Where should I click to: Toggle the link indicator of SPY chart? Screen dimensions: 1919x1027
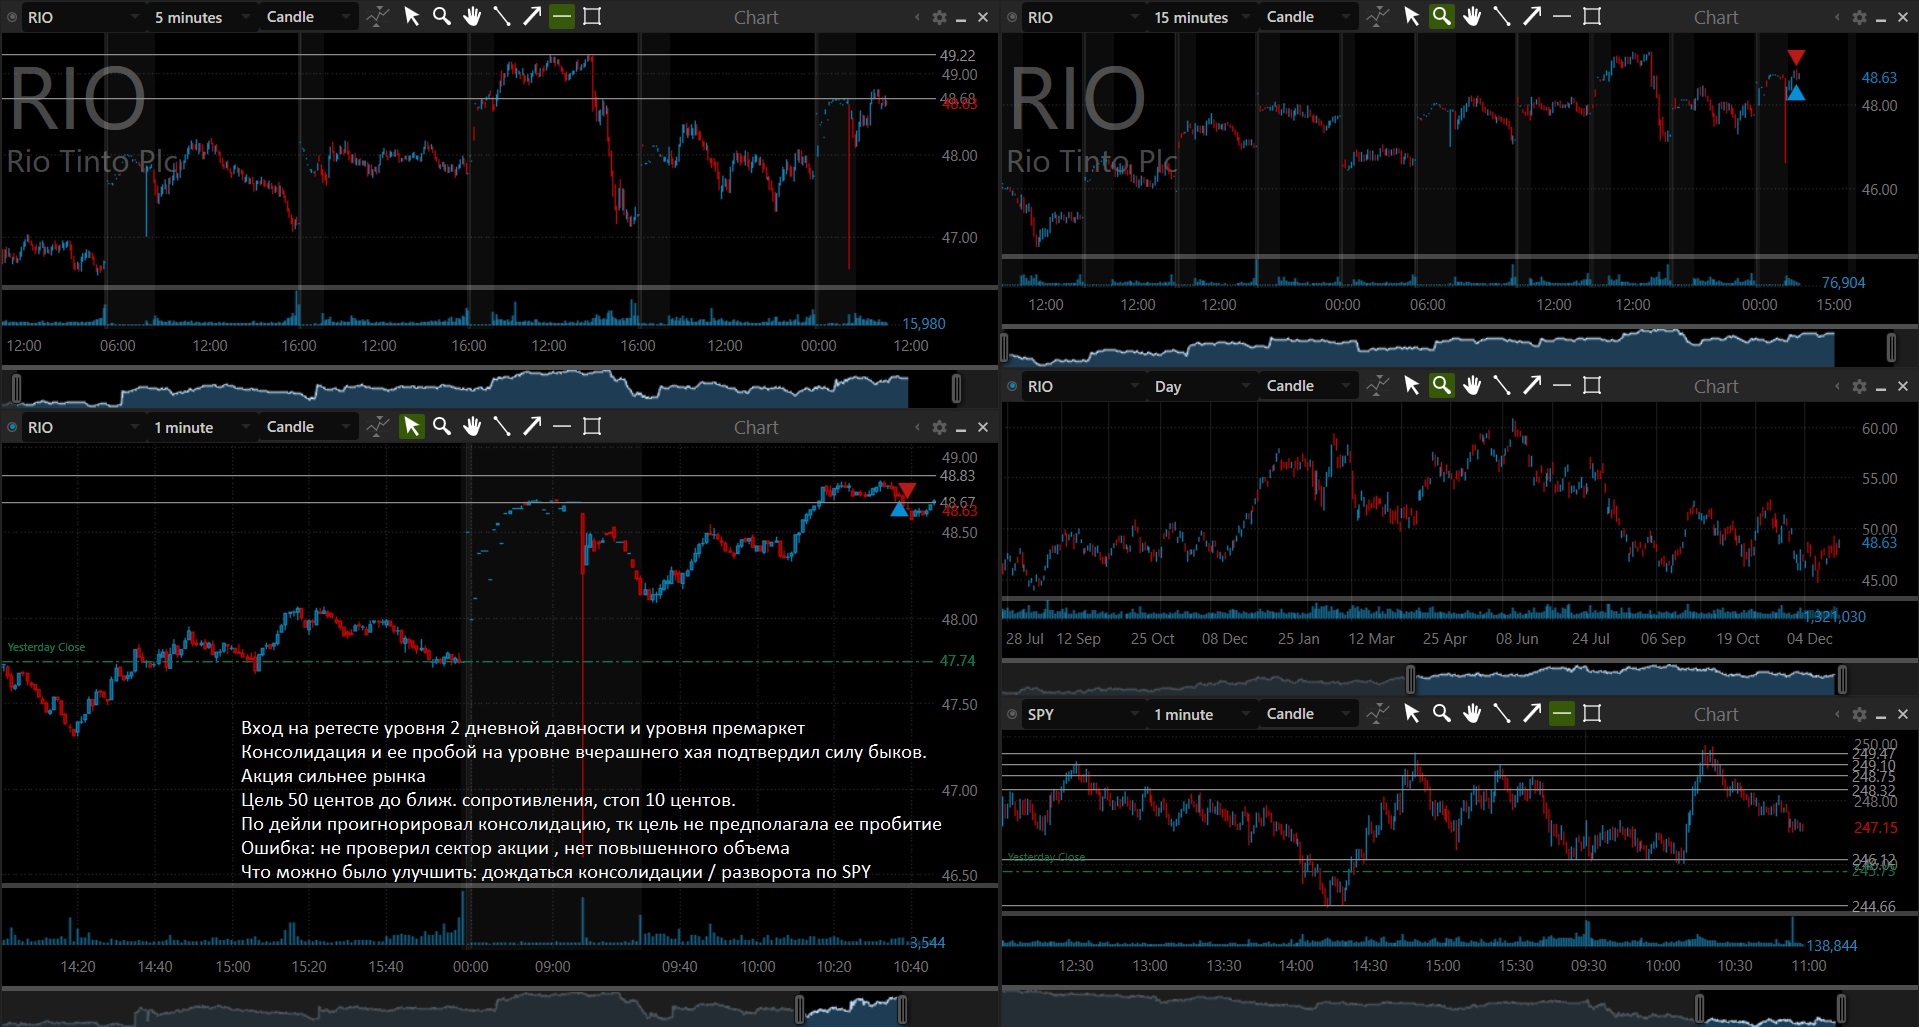pos(1013,714)
